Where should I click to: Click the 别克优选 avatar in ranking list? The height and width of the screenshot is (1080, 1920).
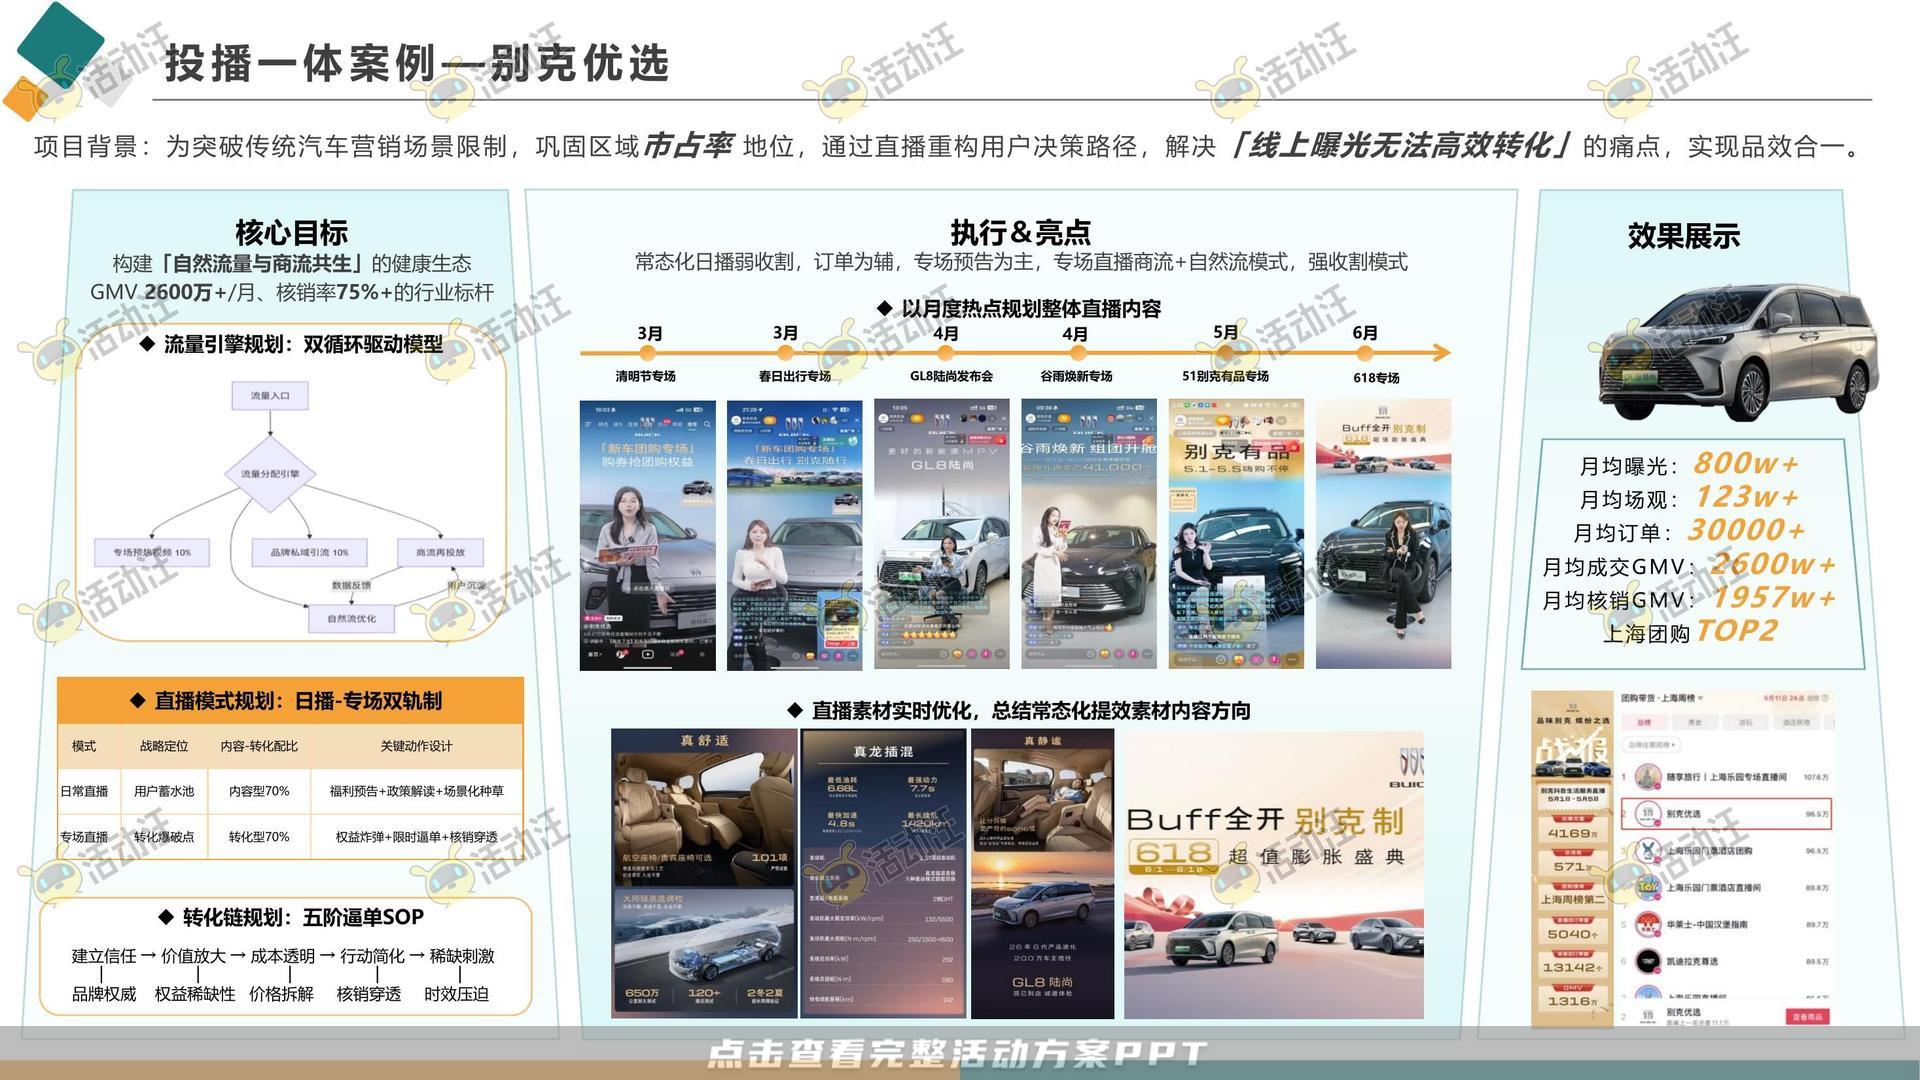click(x=1648, y=813)
